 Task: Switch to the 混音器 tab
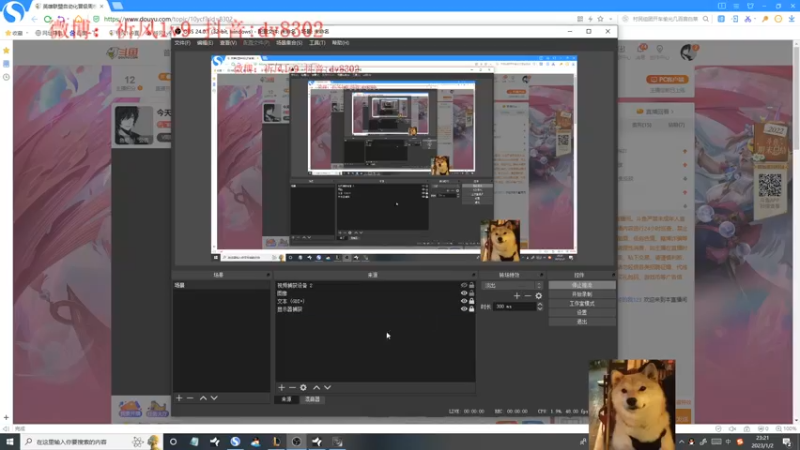[312, 399]
